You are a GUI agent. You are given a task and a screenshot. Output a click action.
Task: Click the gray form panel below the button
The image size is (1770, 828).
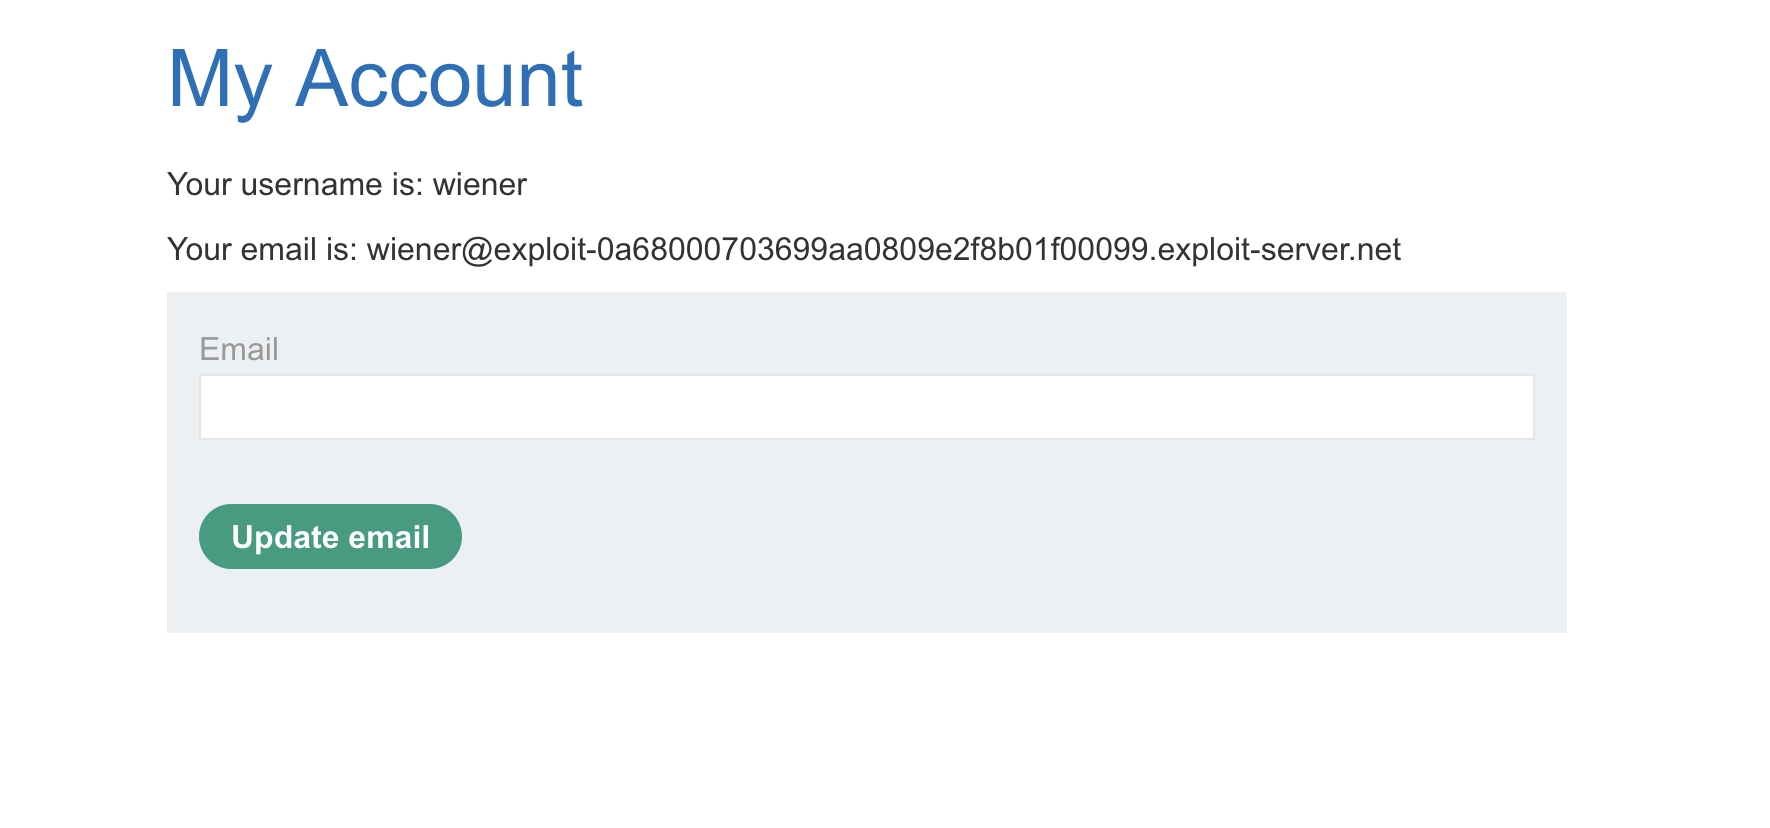(866, 602)
